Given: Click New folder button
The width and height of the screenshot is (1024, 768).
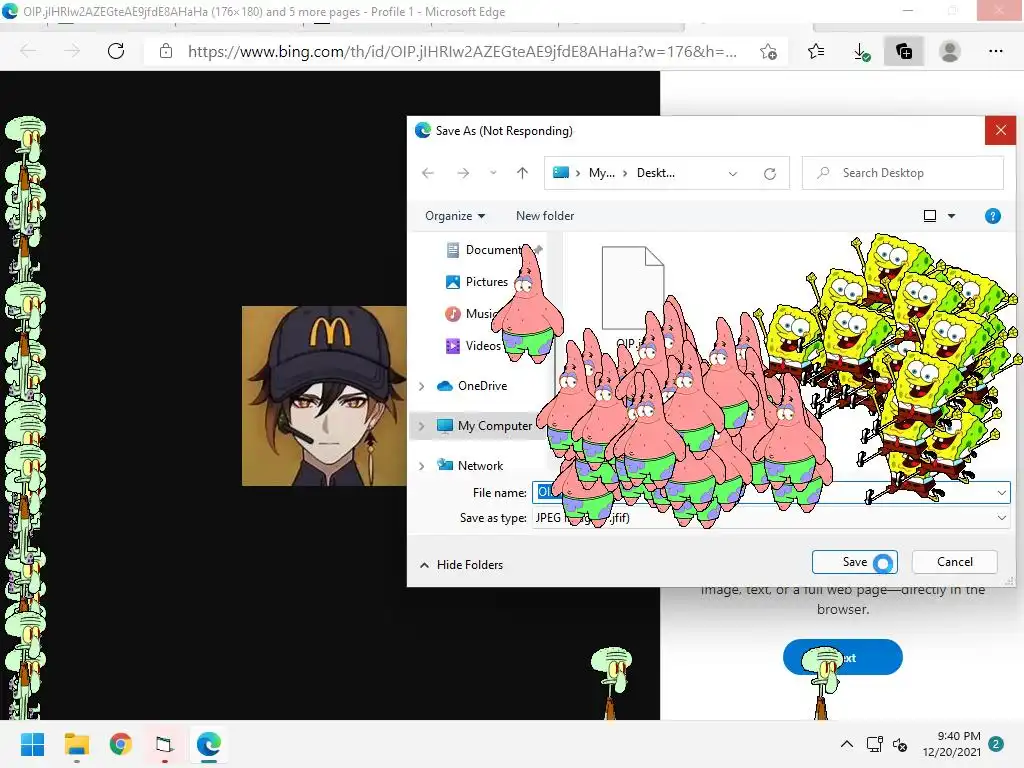Looking at the screenshot, I should point(545,216).
